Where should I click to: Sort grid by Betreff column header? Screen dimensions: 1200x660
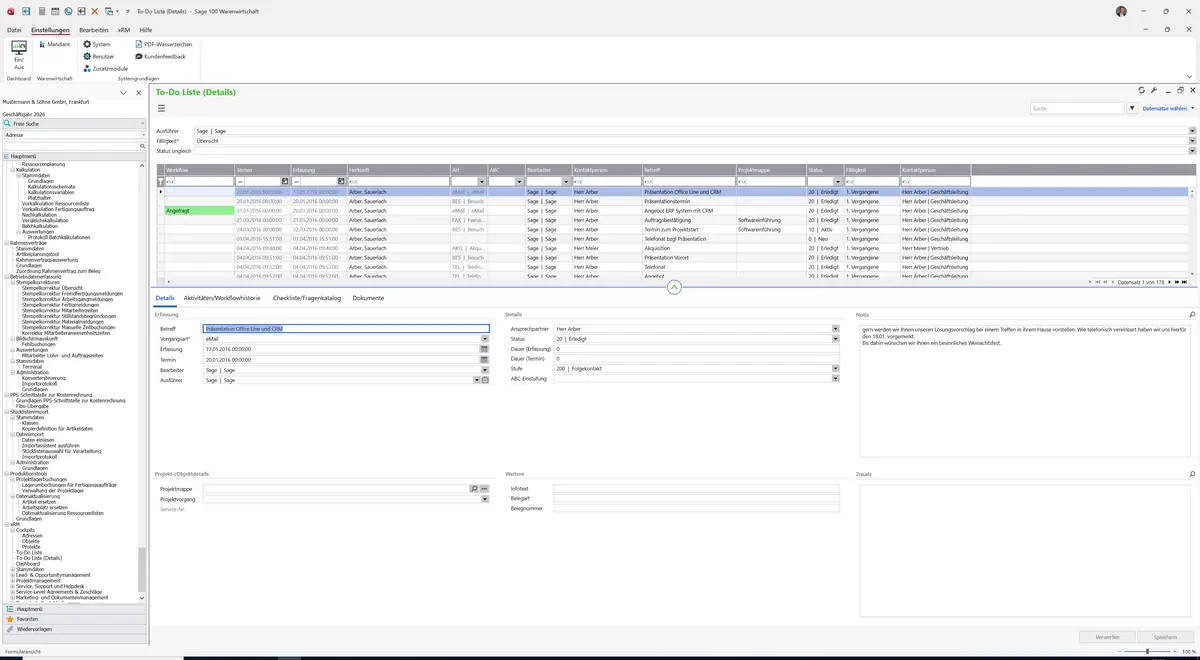tap(688, 170)
